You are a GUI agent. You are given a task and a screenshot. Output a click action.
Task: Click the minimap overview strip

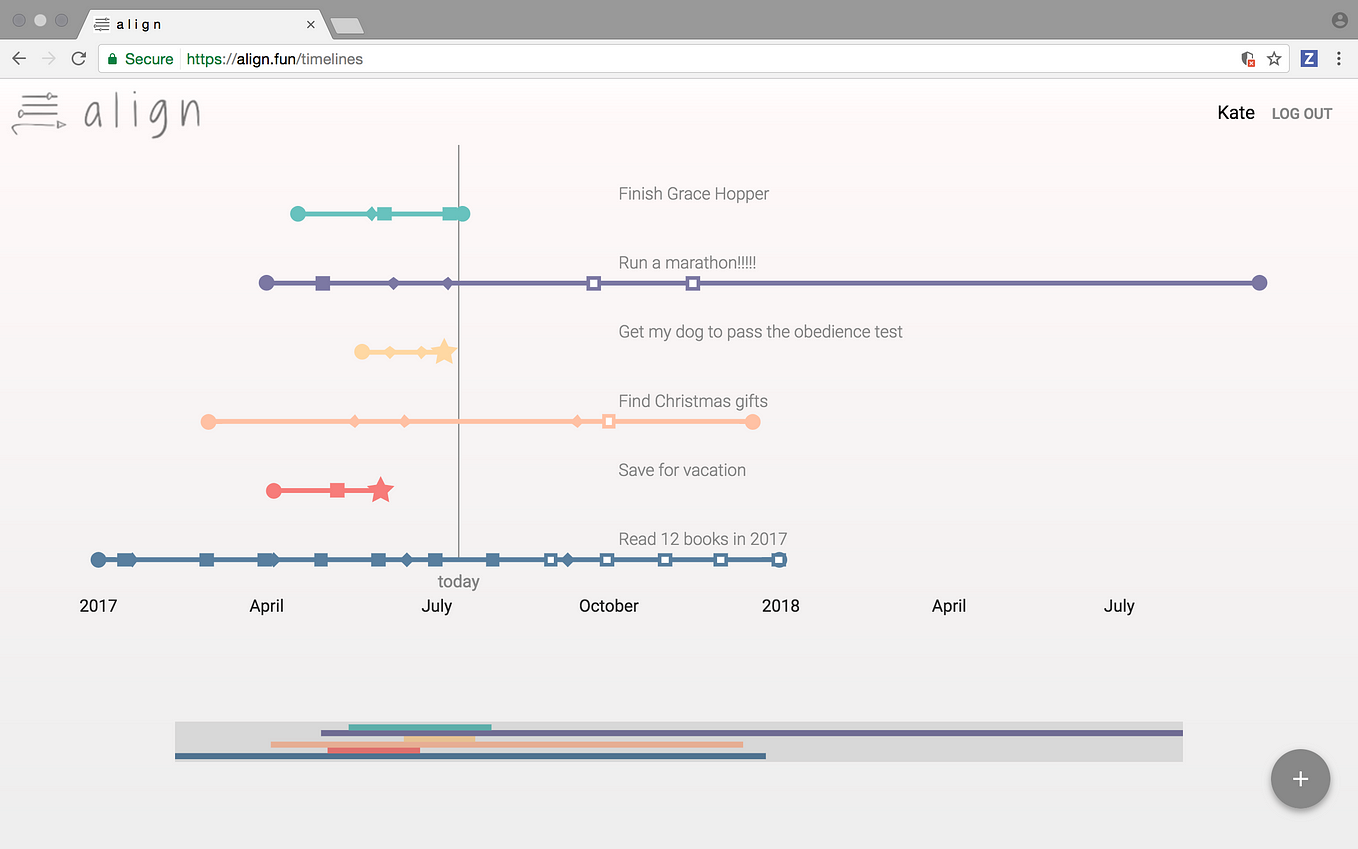(679, 740)
